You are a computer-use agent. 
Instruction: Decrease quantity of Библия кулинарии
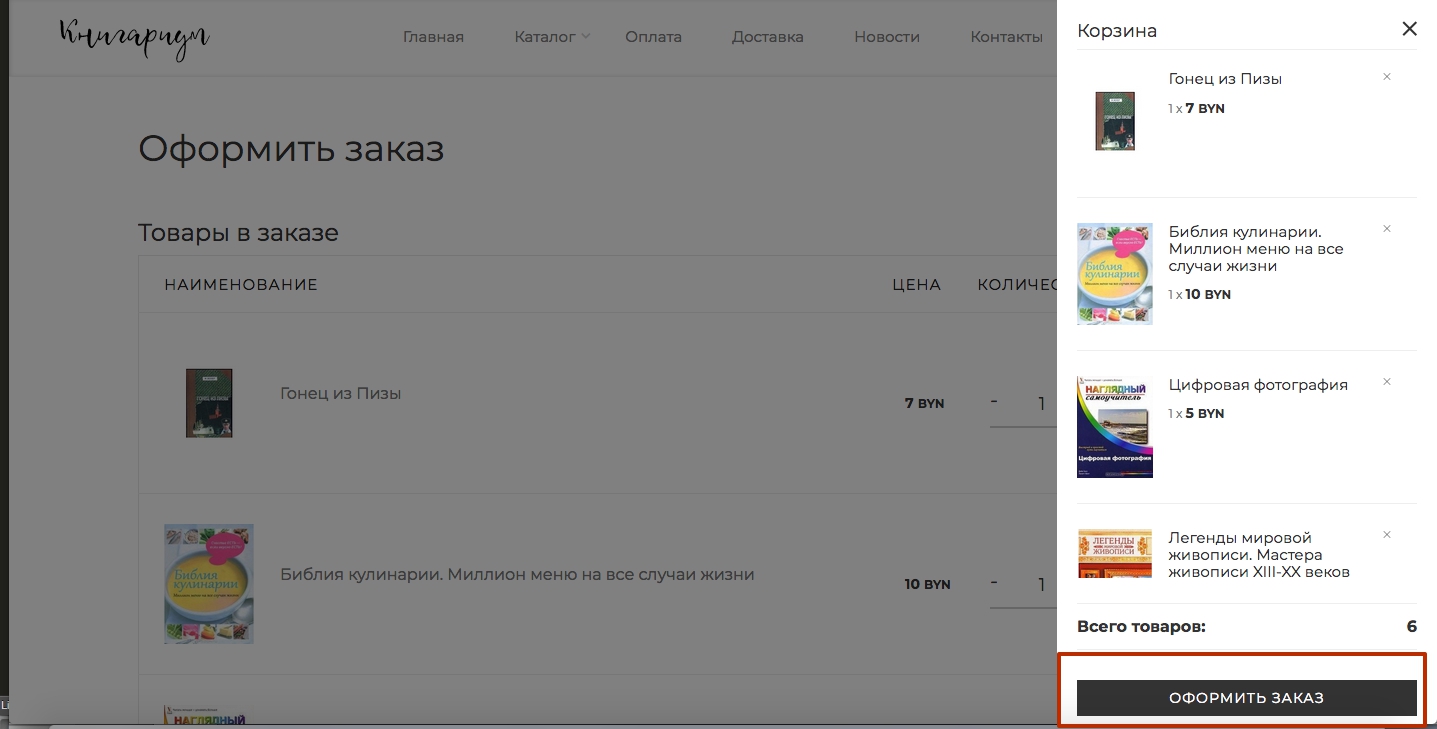pyautogui.click(x=994, y=582)
